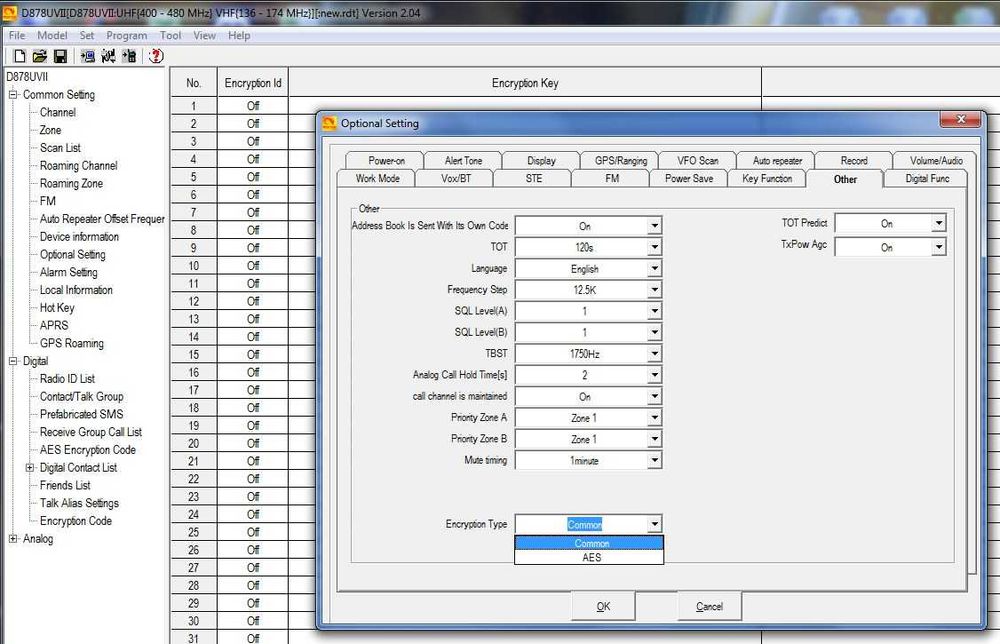The image size is (1000, 644).
Task: Click Encryption Id cell in row 10
Action: click(x=253, y=265)
